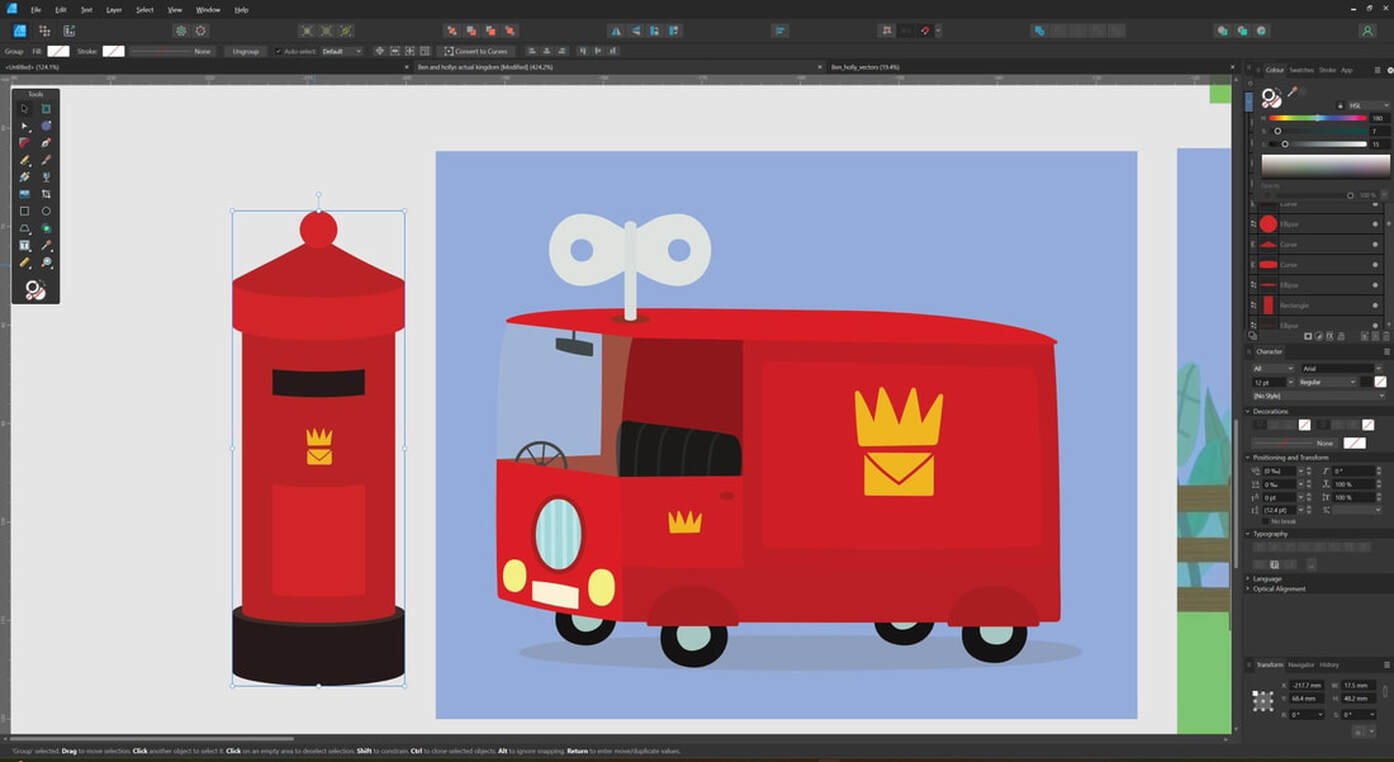1394x762 pixels.
Task: Toggle visibility of the Curve layer above the thin Ellipse
Action: [1375, 265]
